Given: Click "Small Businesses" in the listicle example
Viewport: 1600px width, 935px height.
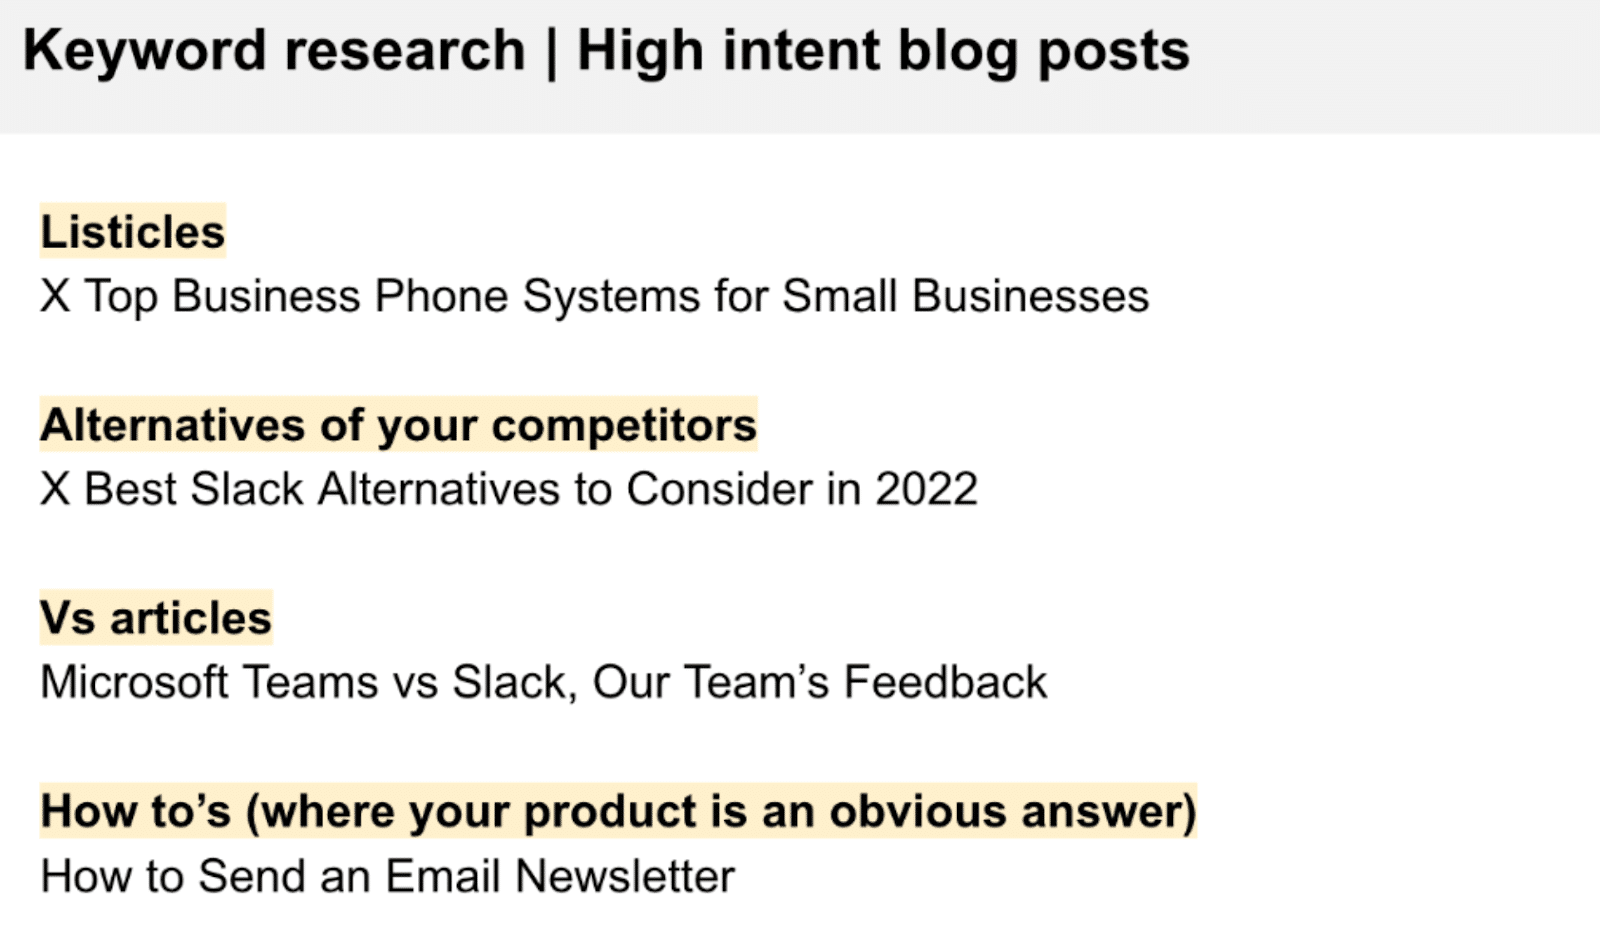Looking at the screenshot, I should coord(965,297).
